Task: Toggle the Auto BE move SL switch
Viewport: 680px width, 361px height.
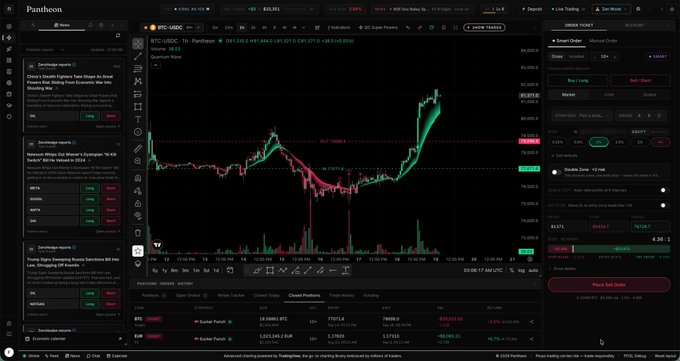Action: (x=664, y=205)
